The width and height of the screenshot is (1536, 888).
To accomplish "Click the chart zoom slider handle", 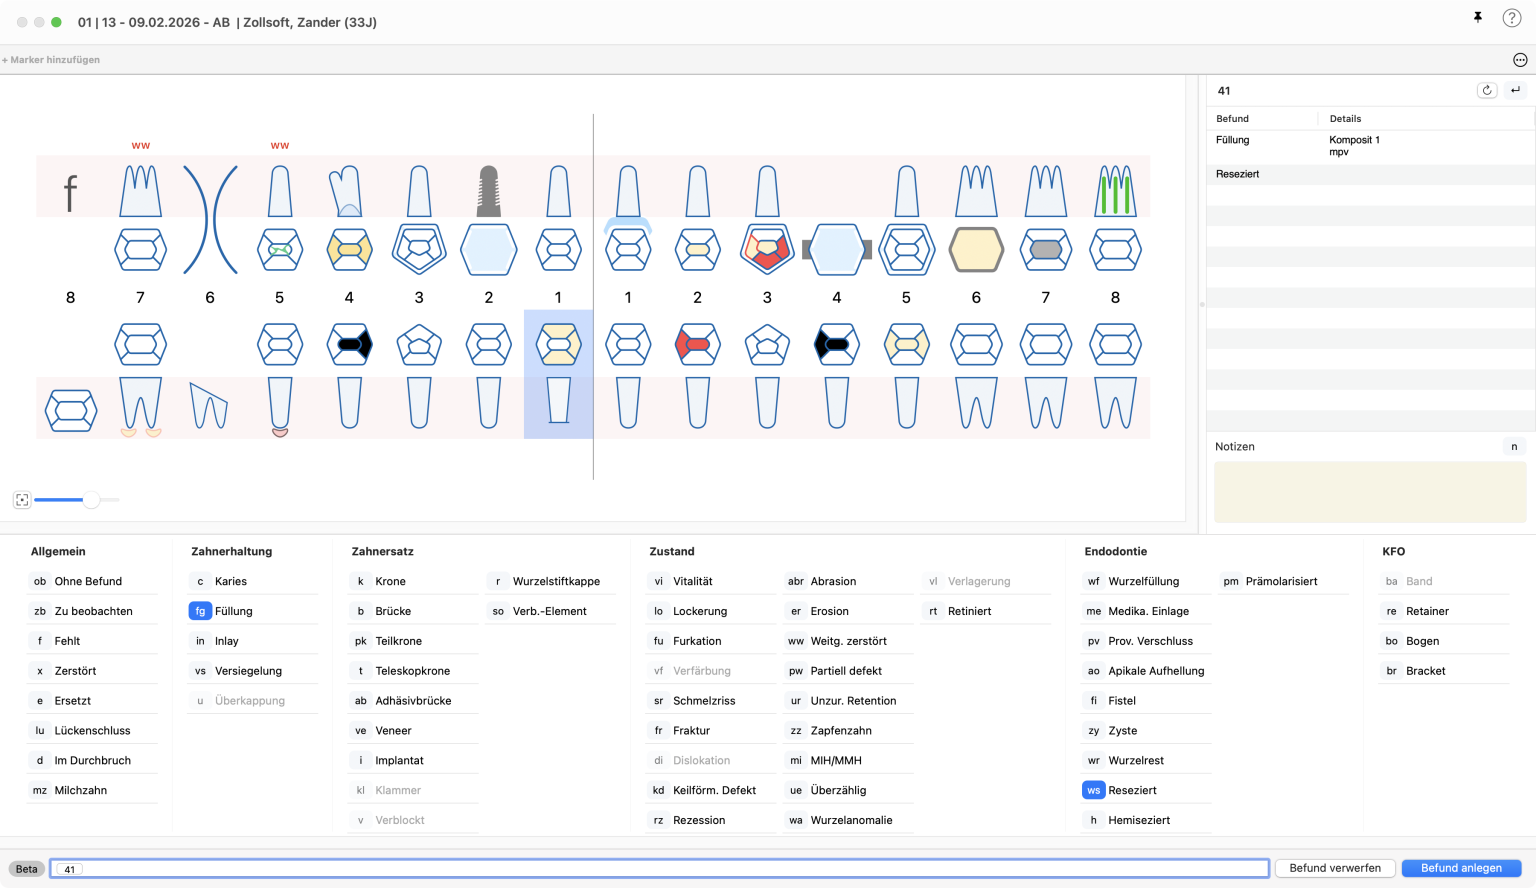I will (91, 500).
